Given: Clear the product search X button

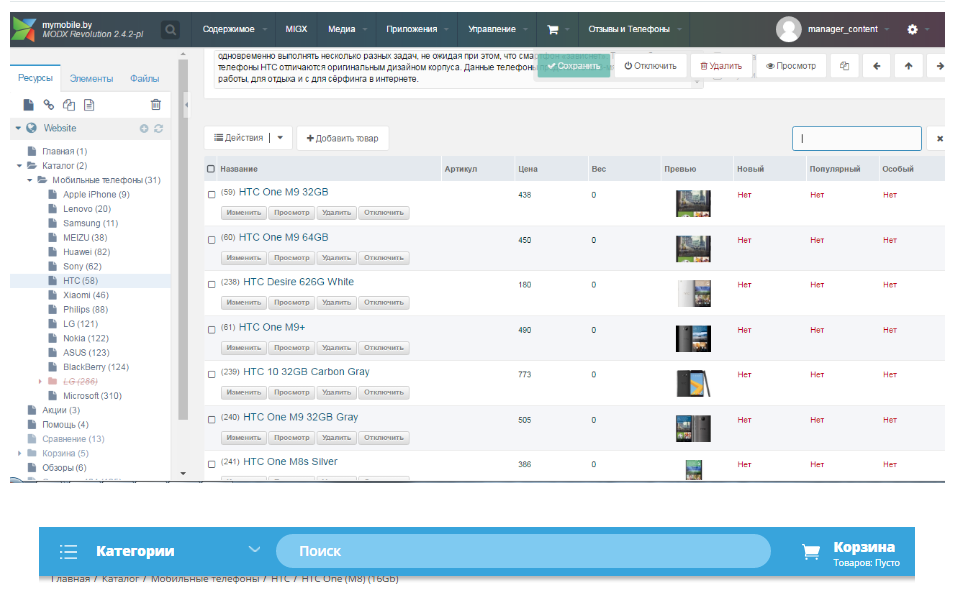Looking at the screenshot, I should (x=939, y=139).
